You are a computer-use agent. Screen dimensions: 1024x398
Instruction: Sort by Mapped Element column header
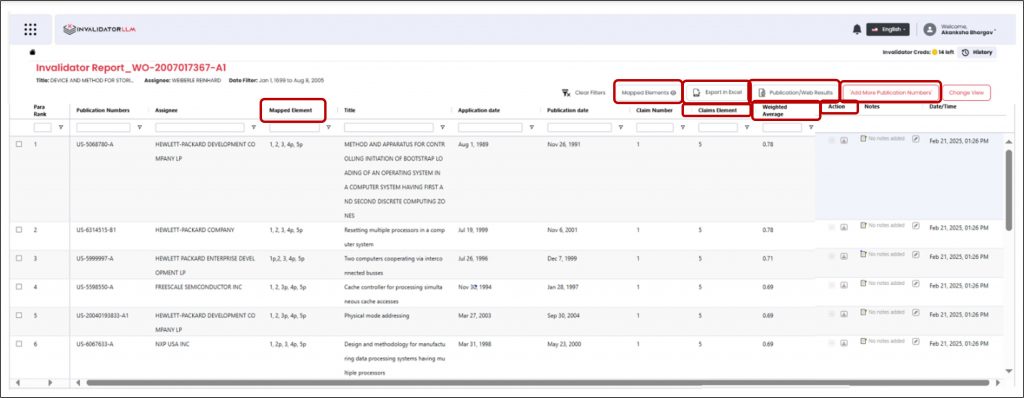coord(291,110)
